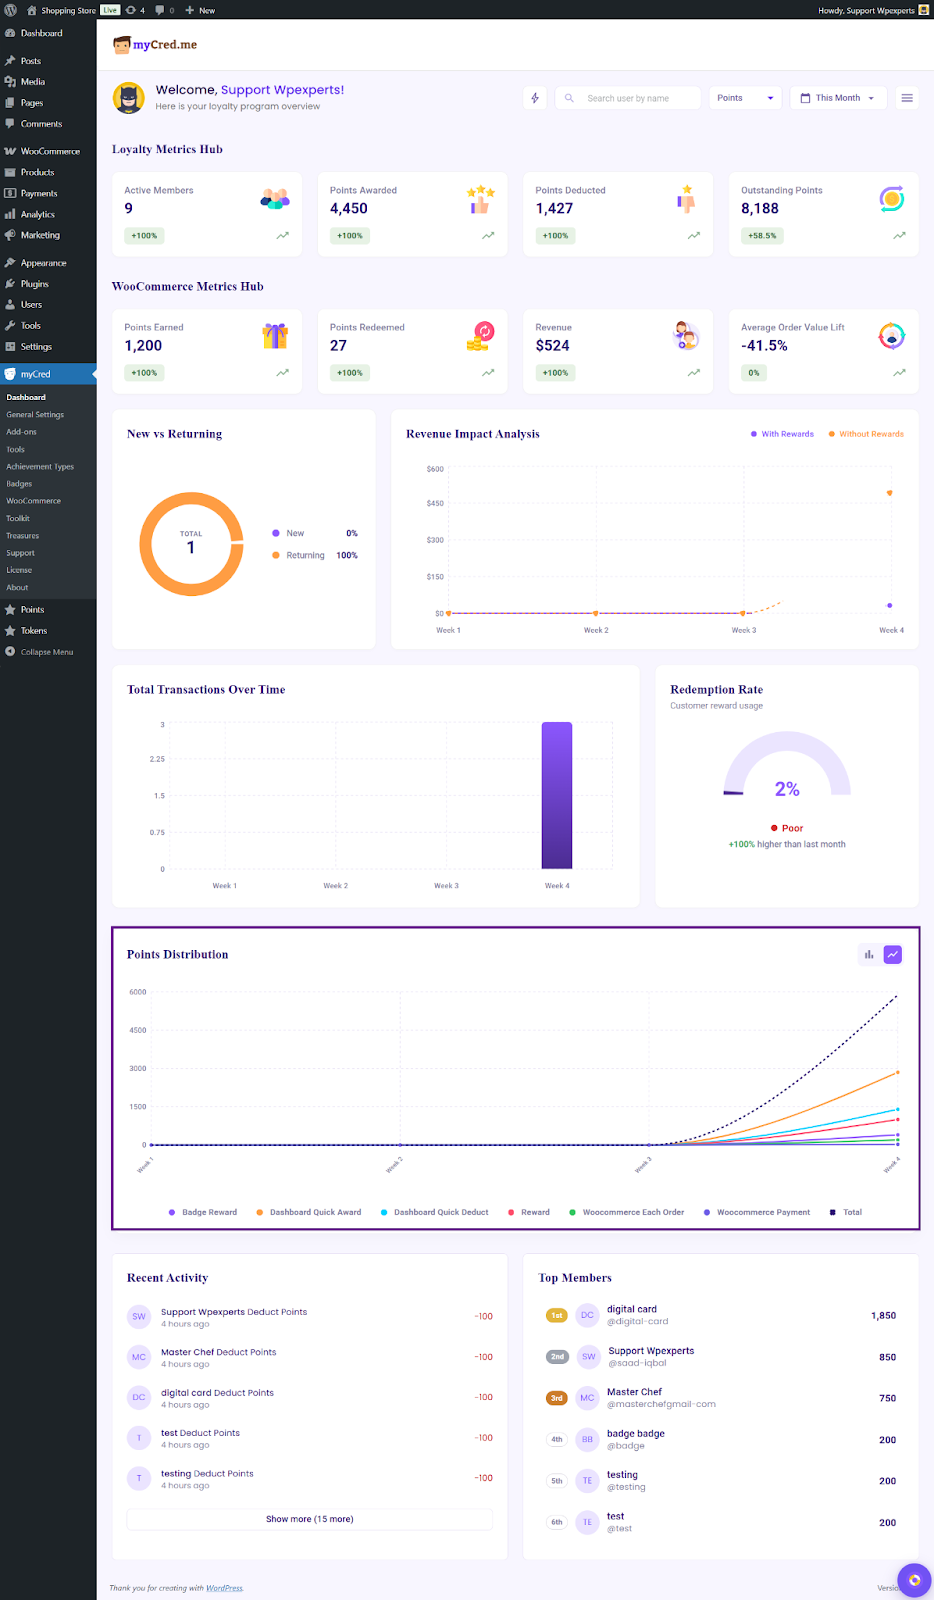Image resolution: width=934 pixels, height=1600 pixels.
Task: Toggle the With Rewards legend series
Action: (782, 434)
